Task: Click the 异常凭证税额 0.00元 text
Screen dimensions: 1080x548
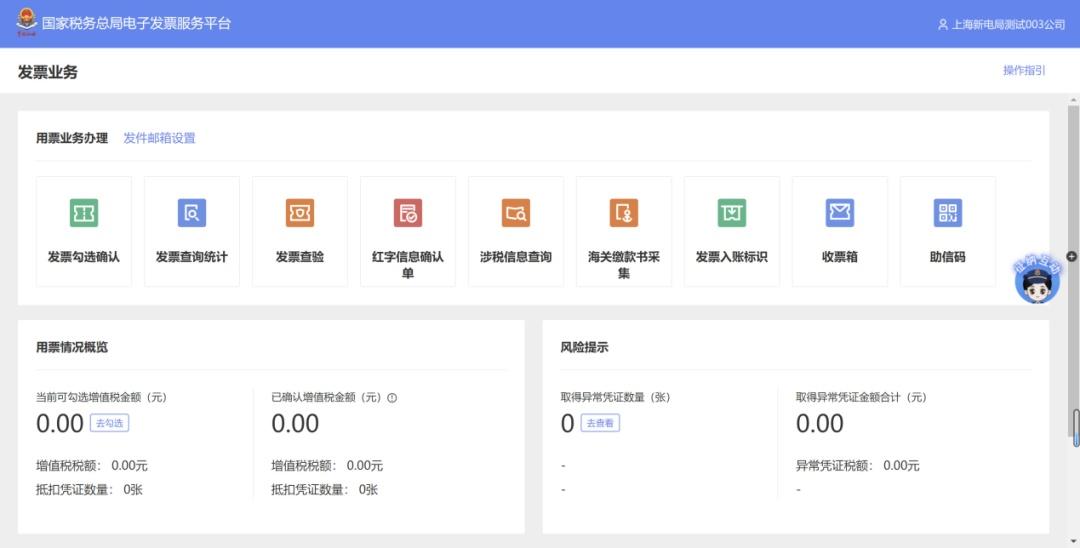Action: (x=858, y=466)
